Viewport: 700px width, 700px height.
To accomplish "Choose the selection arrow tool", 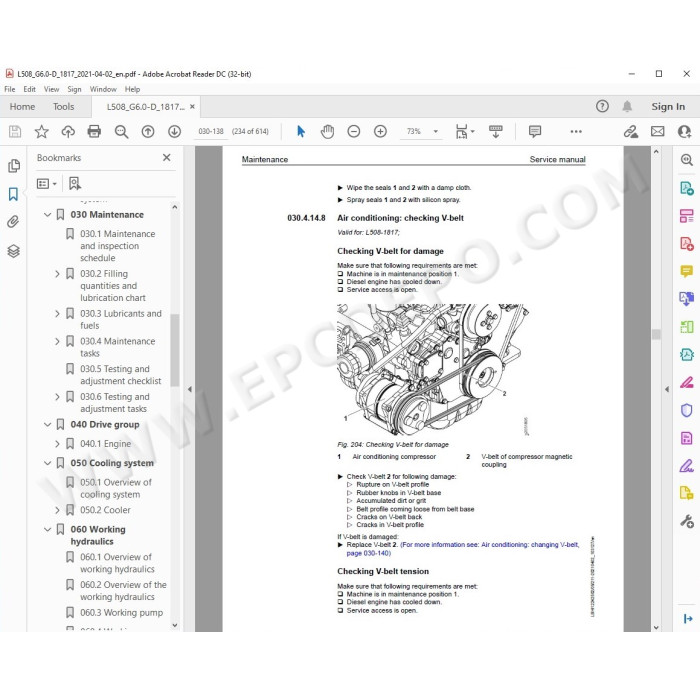I will tap(301, 131).
